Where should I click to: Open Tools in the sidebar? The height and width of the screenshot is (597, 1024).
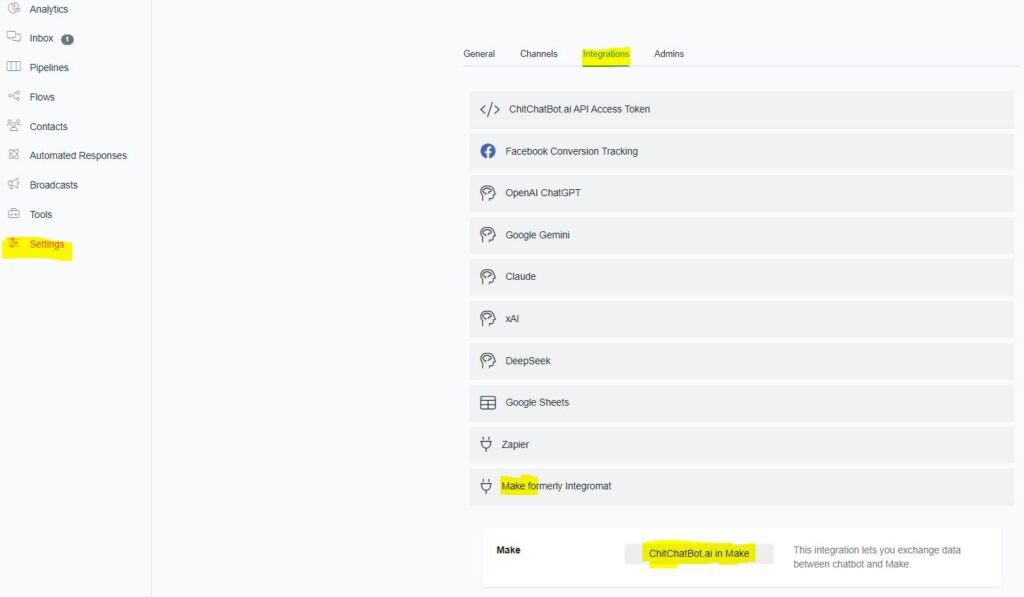tap(40, 214)
